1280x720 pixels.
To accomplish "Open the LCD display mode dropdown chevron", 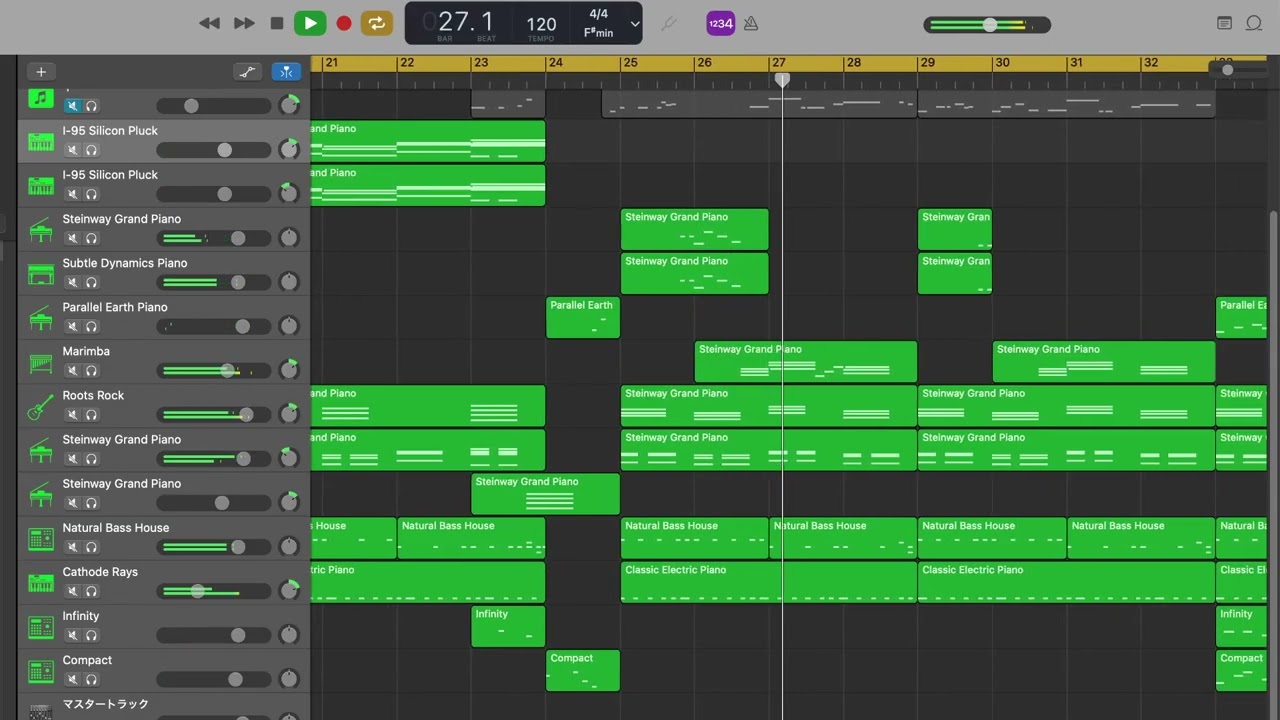I will tap(634, 24).
